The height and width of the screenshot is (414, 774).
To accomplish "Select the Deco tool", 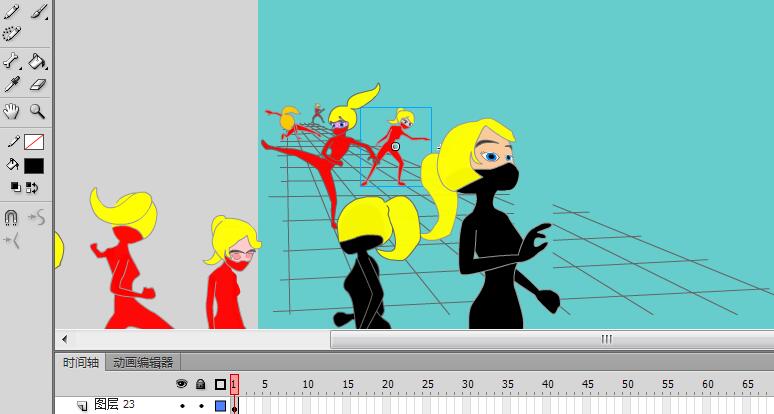I will point(12,34).
